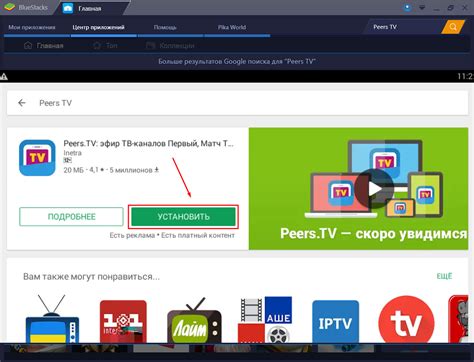Click the blue account icon in title bar
This screenshot has width=474, height=362.
(x=407, y=7)
